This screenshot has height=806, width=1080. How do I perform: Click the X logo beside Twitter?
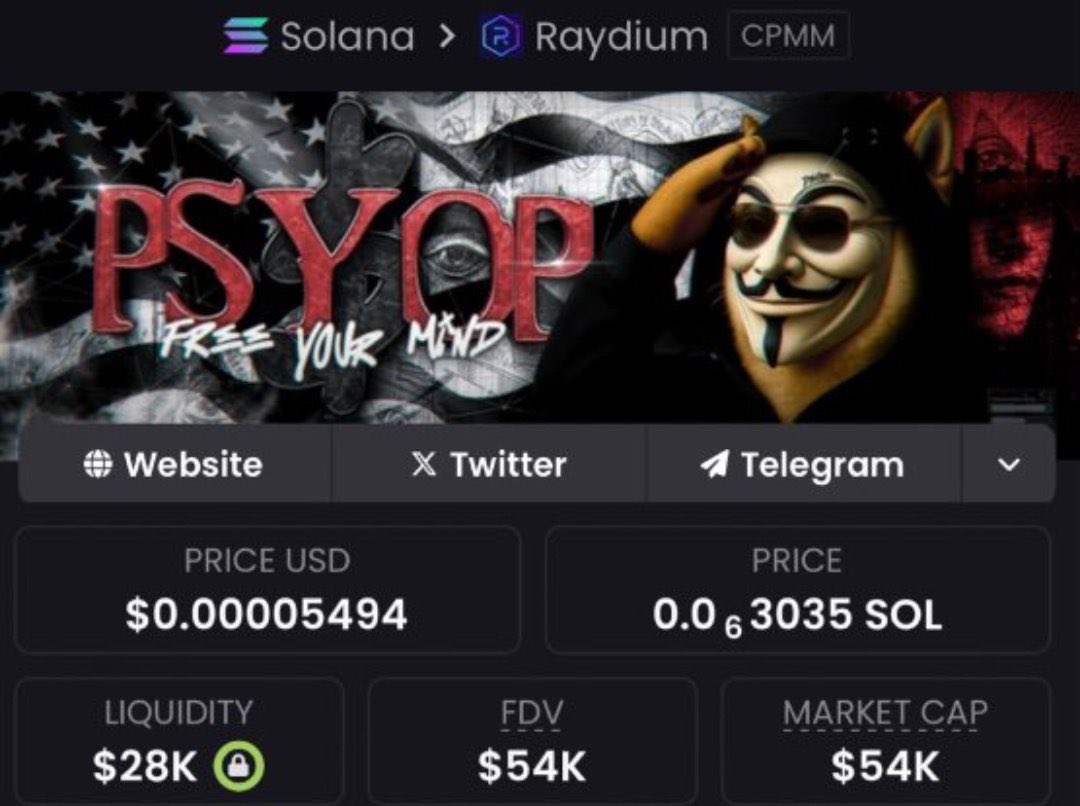pos(424,464)
